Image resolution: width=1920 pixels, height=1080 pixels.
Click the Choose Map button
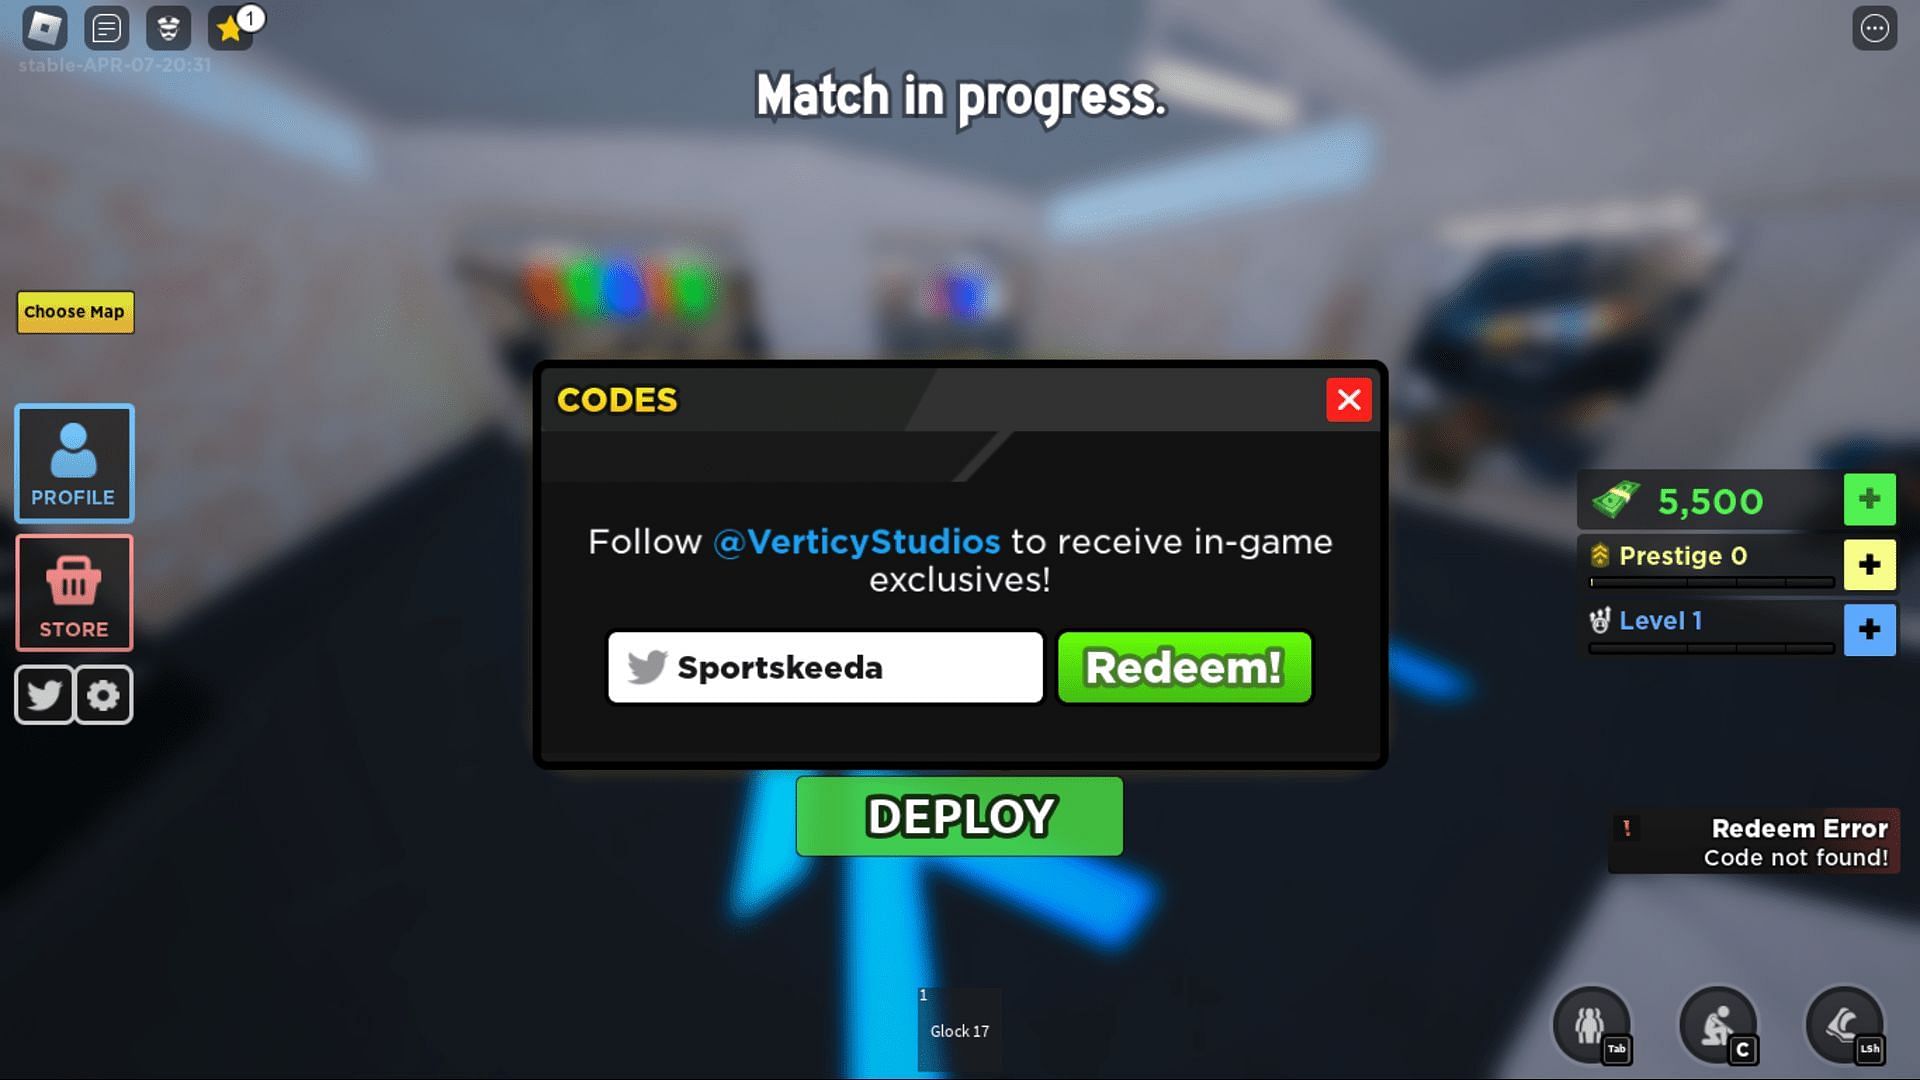74,313
